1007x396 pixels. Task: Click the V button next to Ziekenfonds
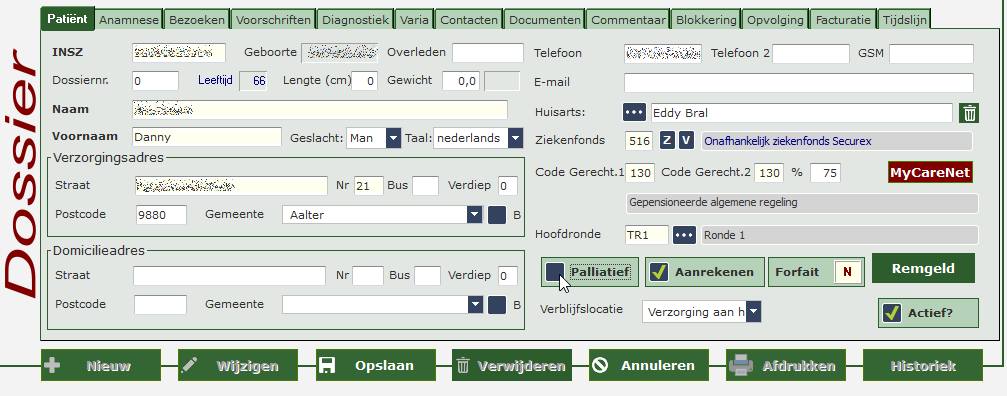687,141
